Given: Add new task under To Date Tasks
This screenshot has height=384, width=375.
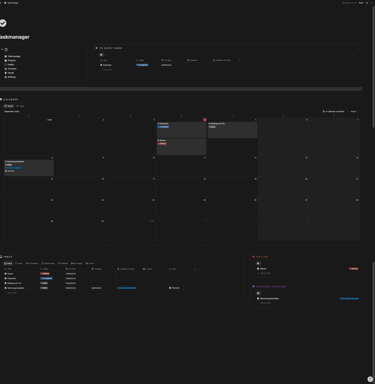Looking at the screenshot, I should 106,70.
